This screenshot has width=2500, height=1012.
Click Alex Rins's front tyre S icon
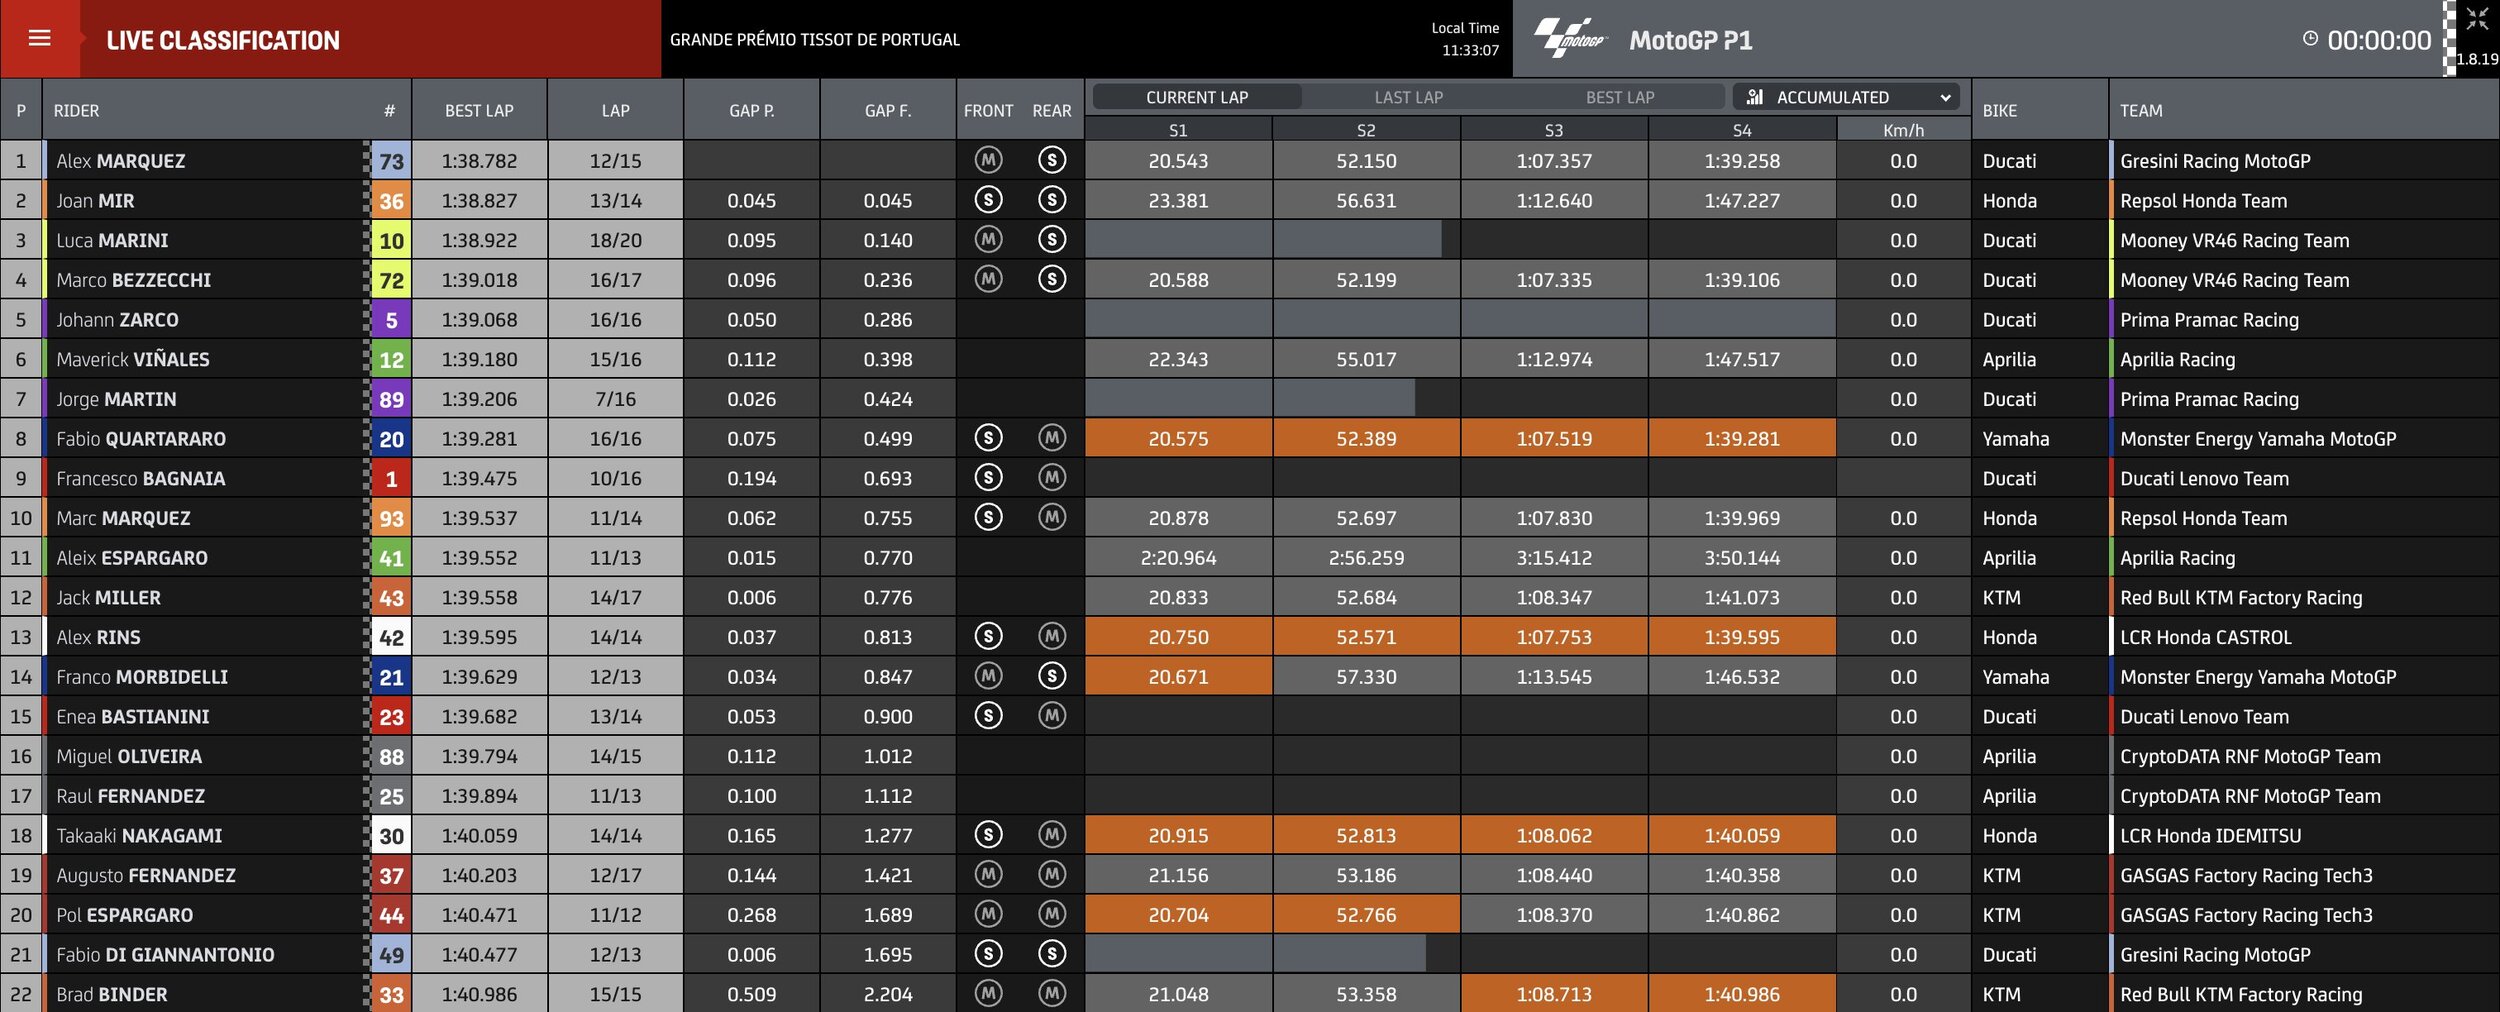988,636
